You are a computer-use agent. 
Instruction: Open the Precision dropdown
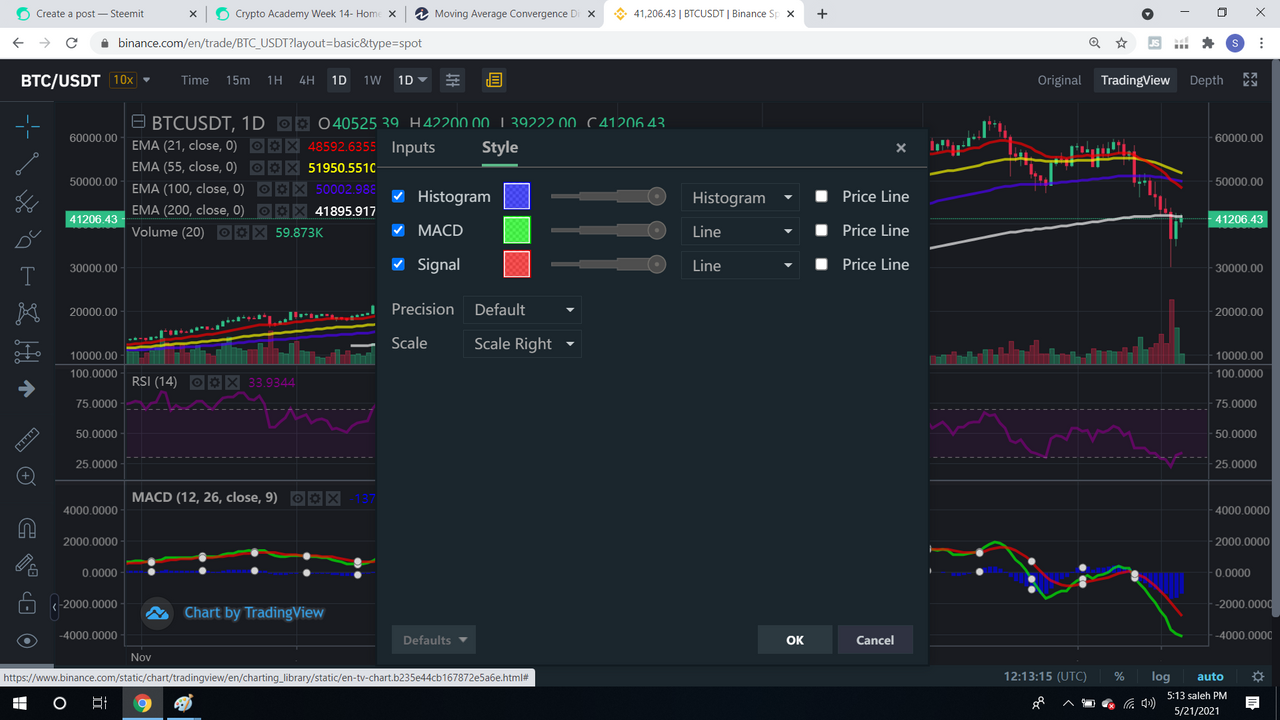point(522,310)
